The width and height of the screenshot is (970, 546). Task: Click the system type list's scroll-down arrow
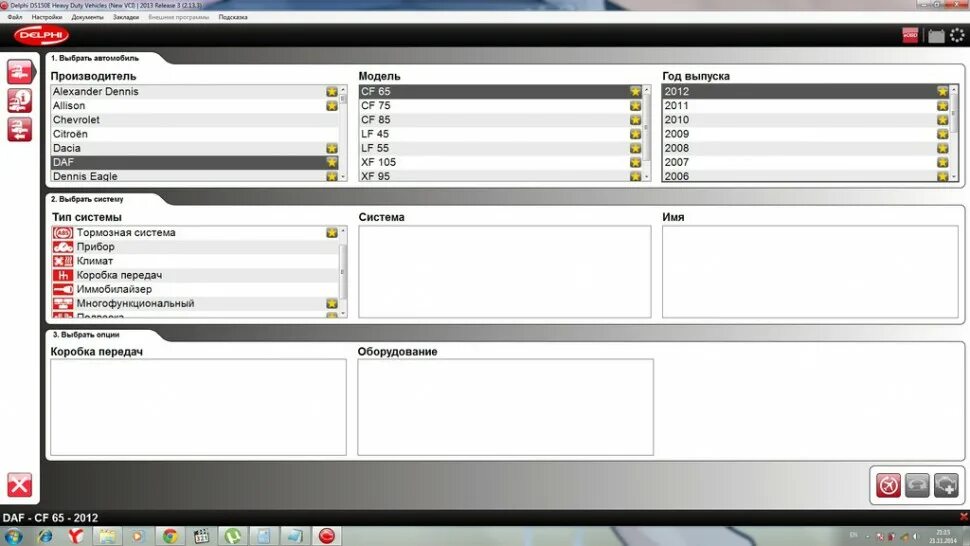tap(343, 314)
